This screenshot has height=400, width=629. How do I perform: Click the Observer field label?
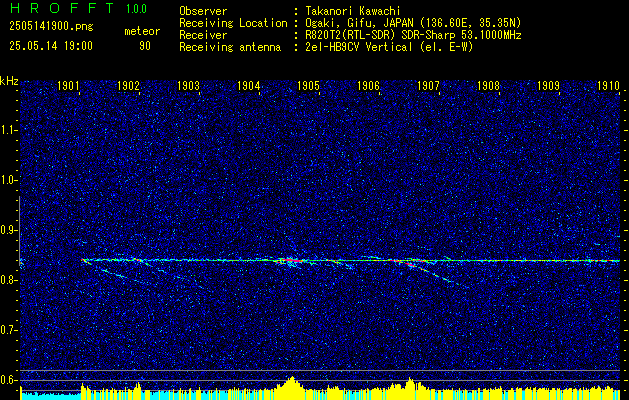[x=203, y=11]
